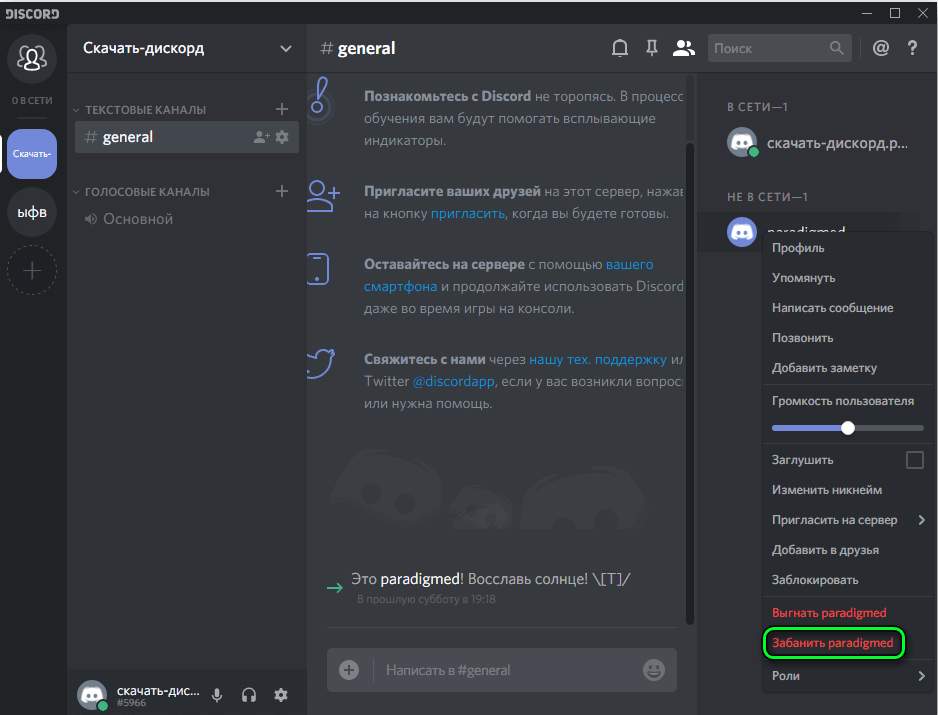Image resolution: width=938 pixels, height=715 pixels.
Task: Open the вашего смартфона link
Action: pos(629,264)
